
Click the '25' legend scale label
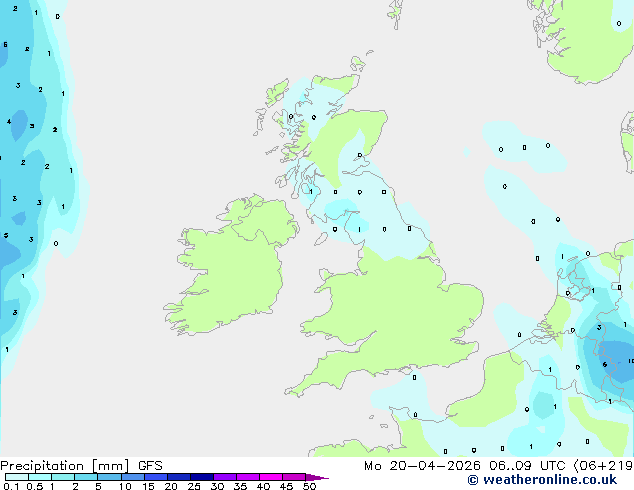tap(194, 486)
